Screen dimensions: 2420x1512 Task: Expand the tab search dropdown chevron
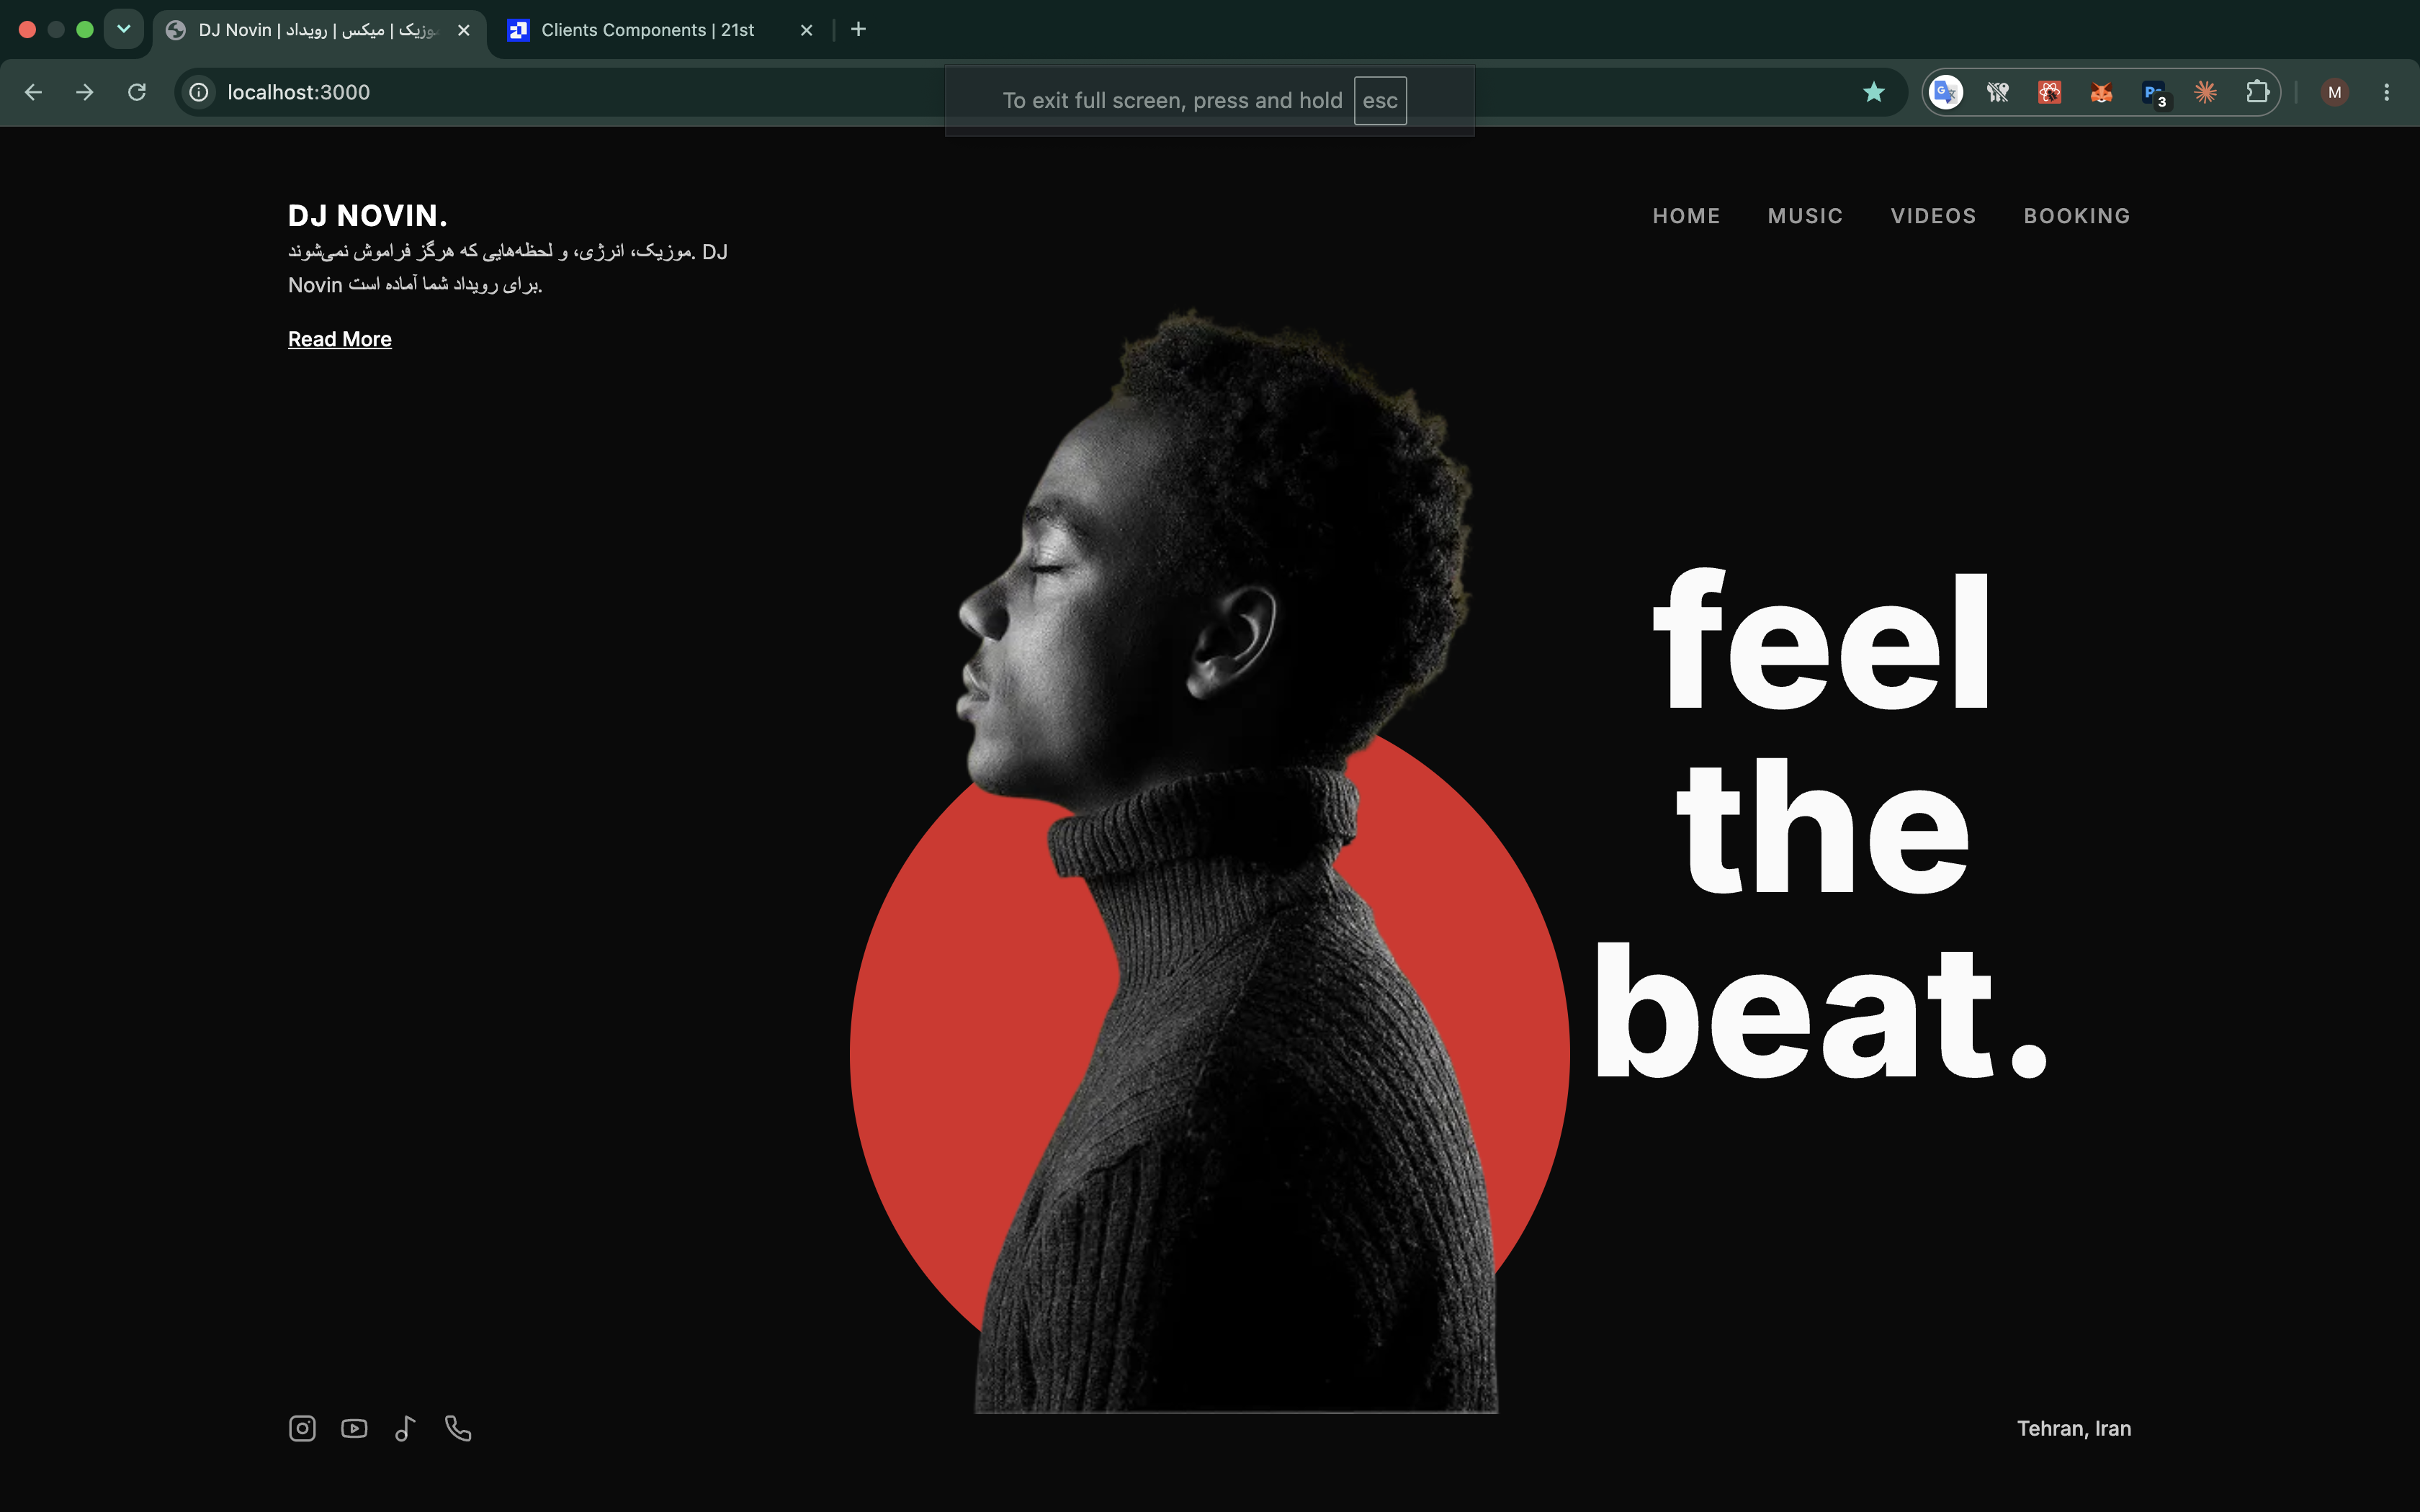124,29
